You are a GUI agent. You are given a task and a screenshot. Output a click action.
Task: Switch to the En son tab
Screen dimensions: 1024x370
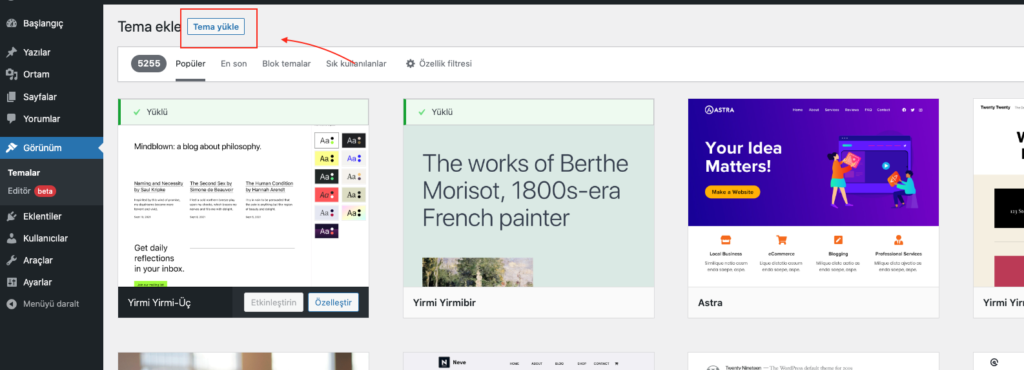tap(234, 64)
